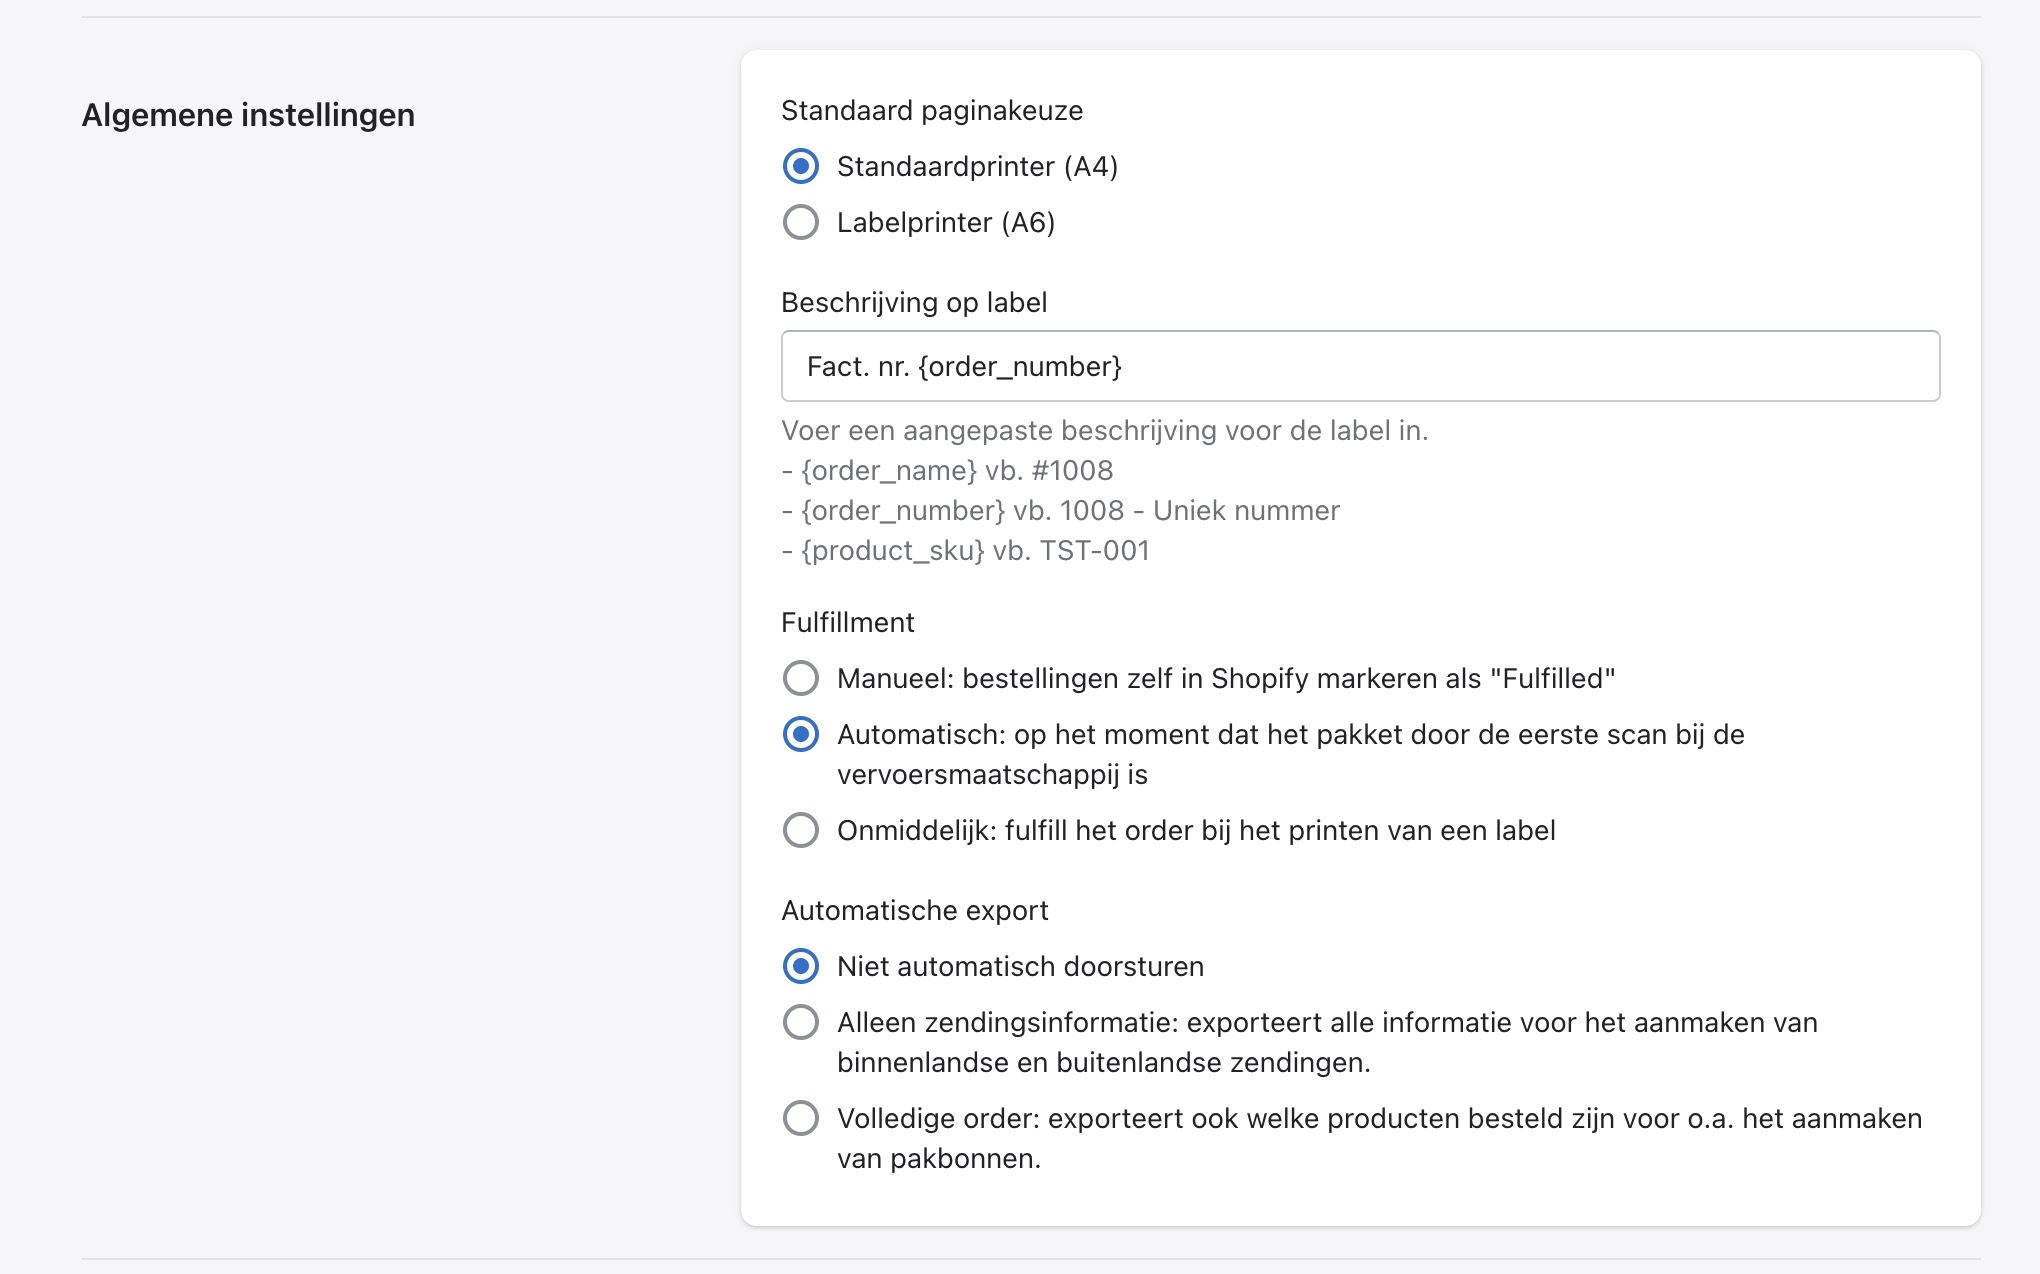Choose Manueel fulfillment mode
This screenshot has width=2040, height=1274.
click(800, 678)
